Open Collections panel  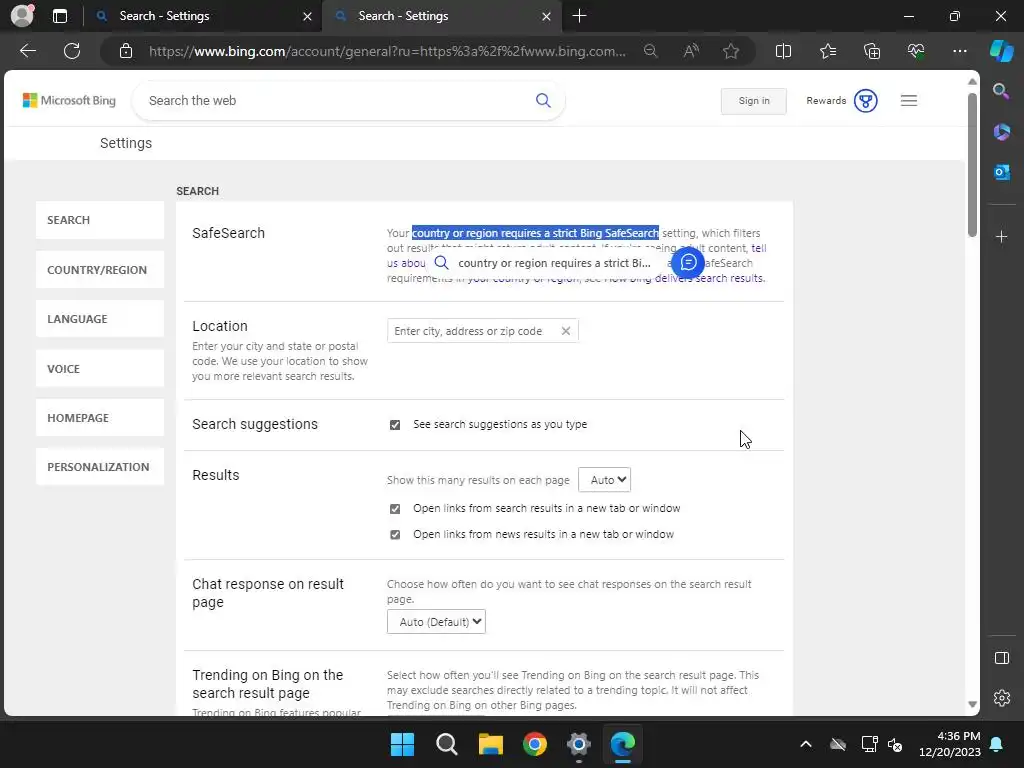tap(872, 51)
